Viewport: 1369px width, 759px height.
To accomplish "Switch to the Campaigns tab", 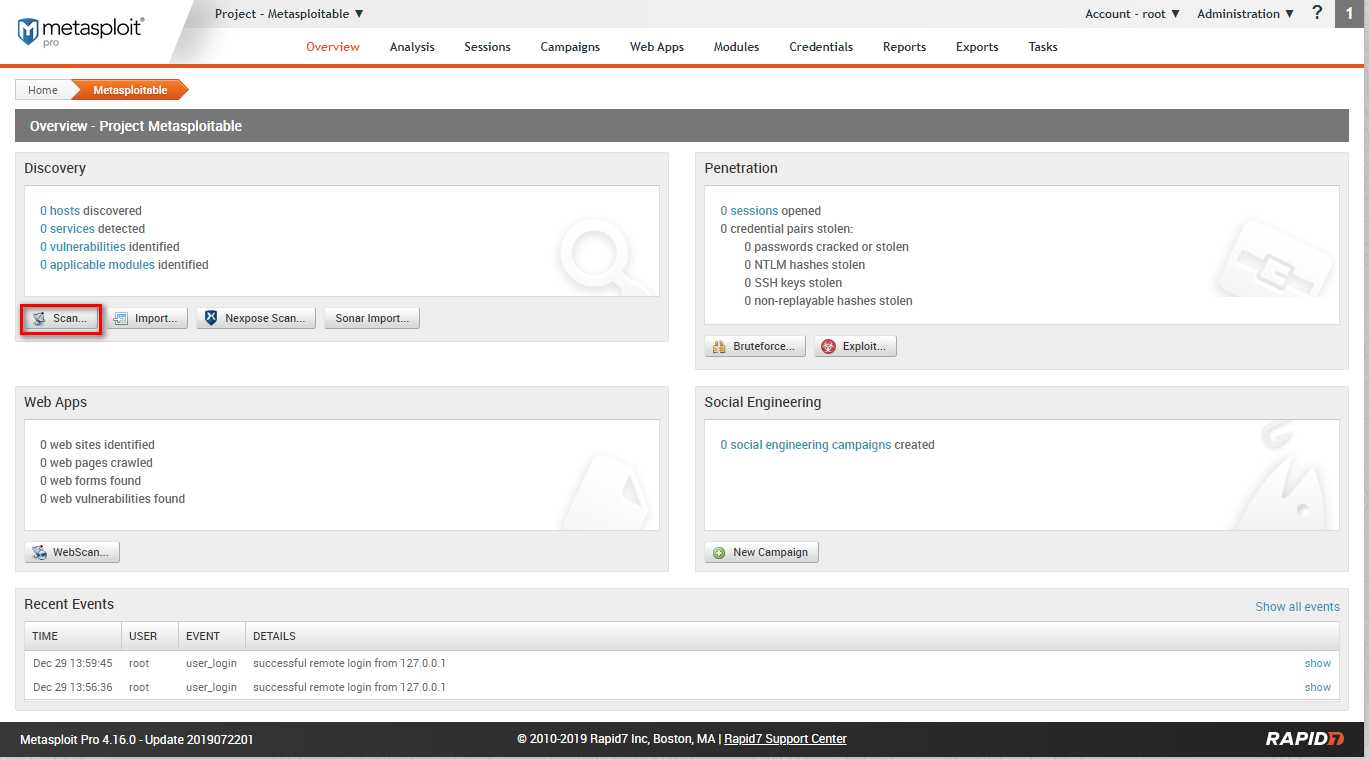I will pyautogui.click(x=570, y=47).
